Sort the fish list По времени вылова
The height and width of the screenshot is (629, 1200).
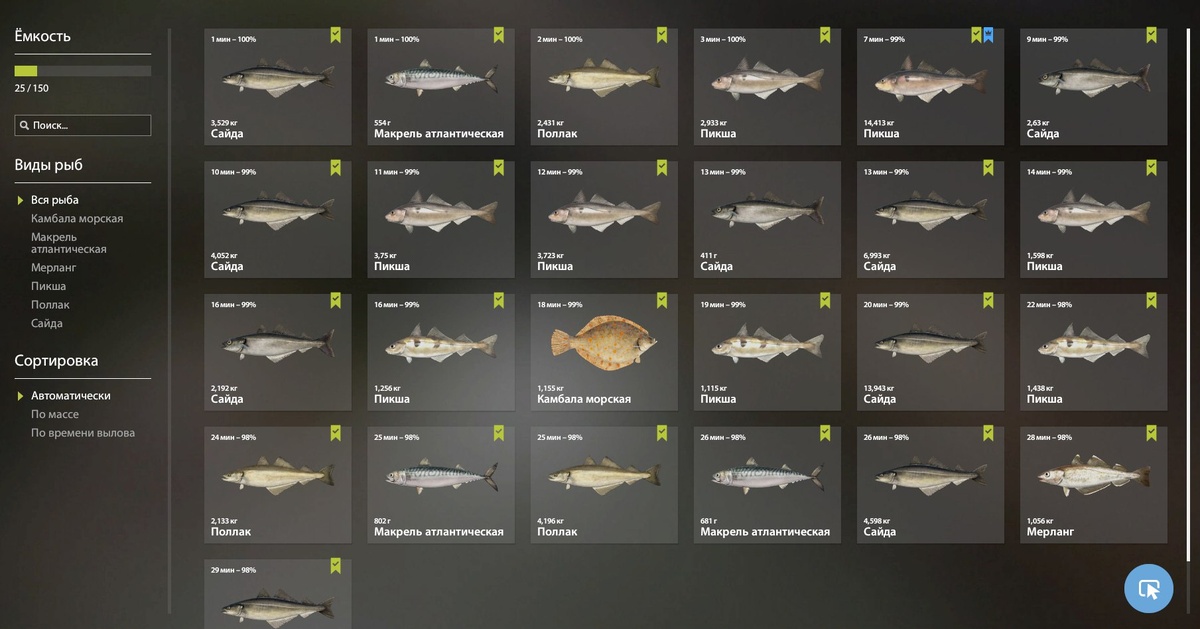pos(83,433)
